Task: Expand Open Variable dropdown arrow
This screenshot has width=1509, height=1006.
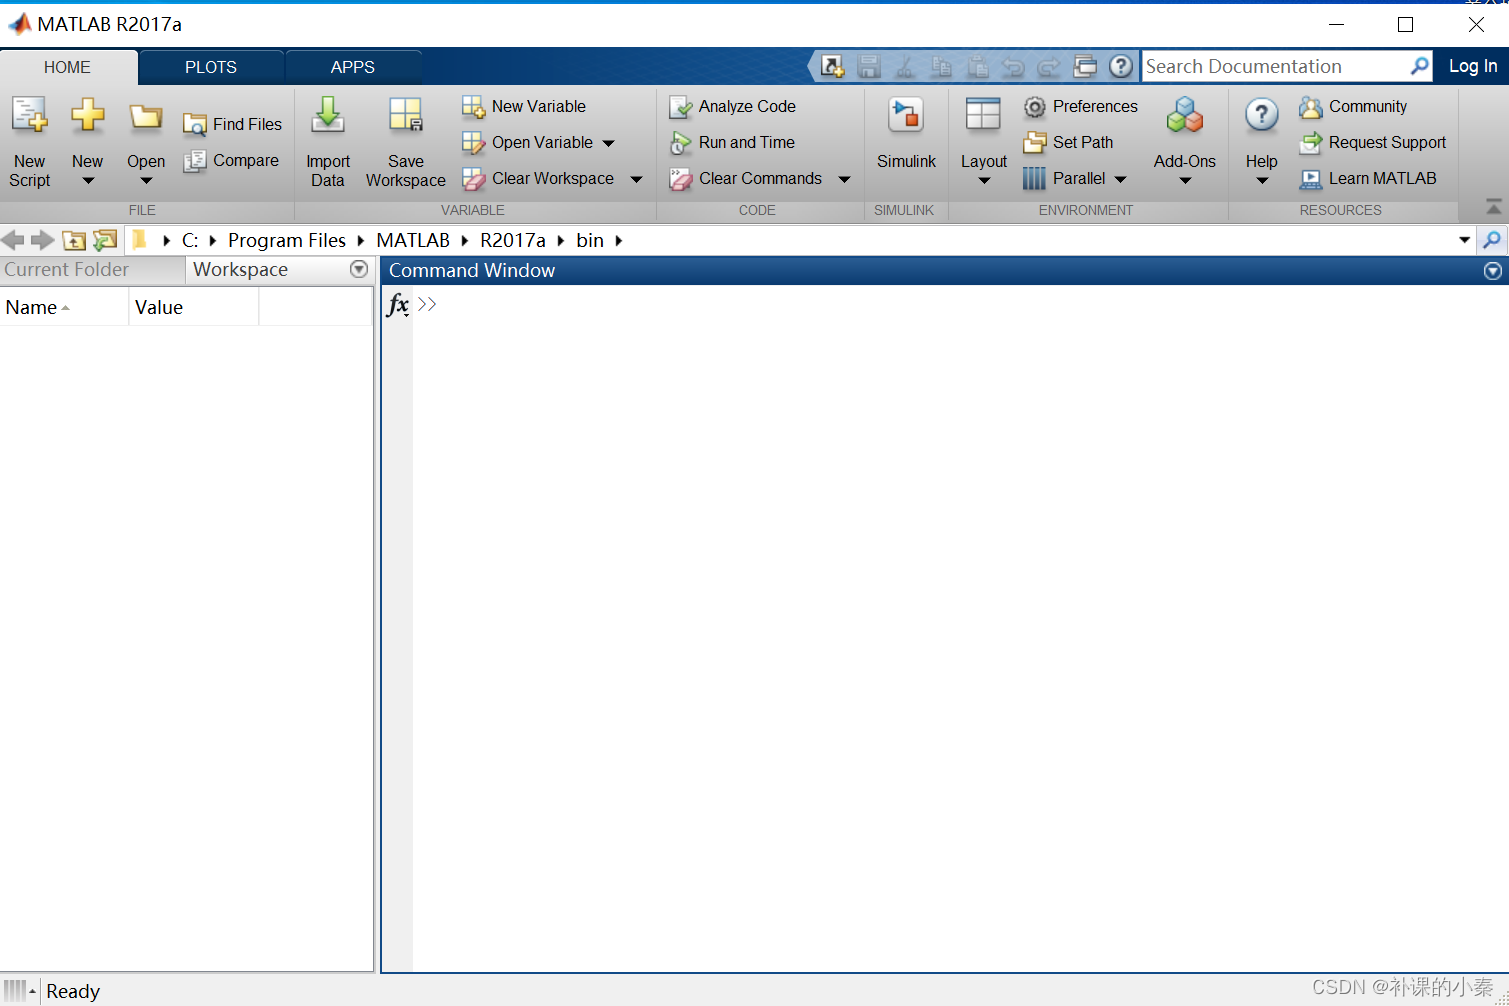Action: [608, 143]
